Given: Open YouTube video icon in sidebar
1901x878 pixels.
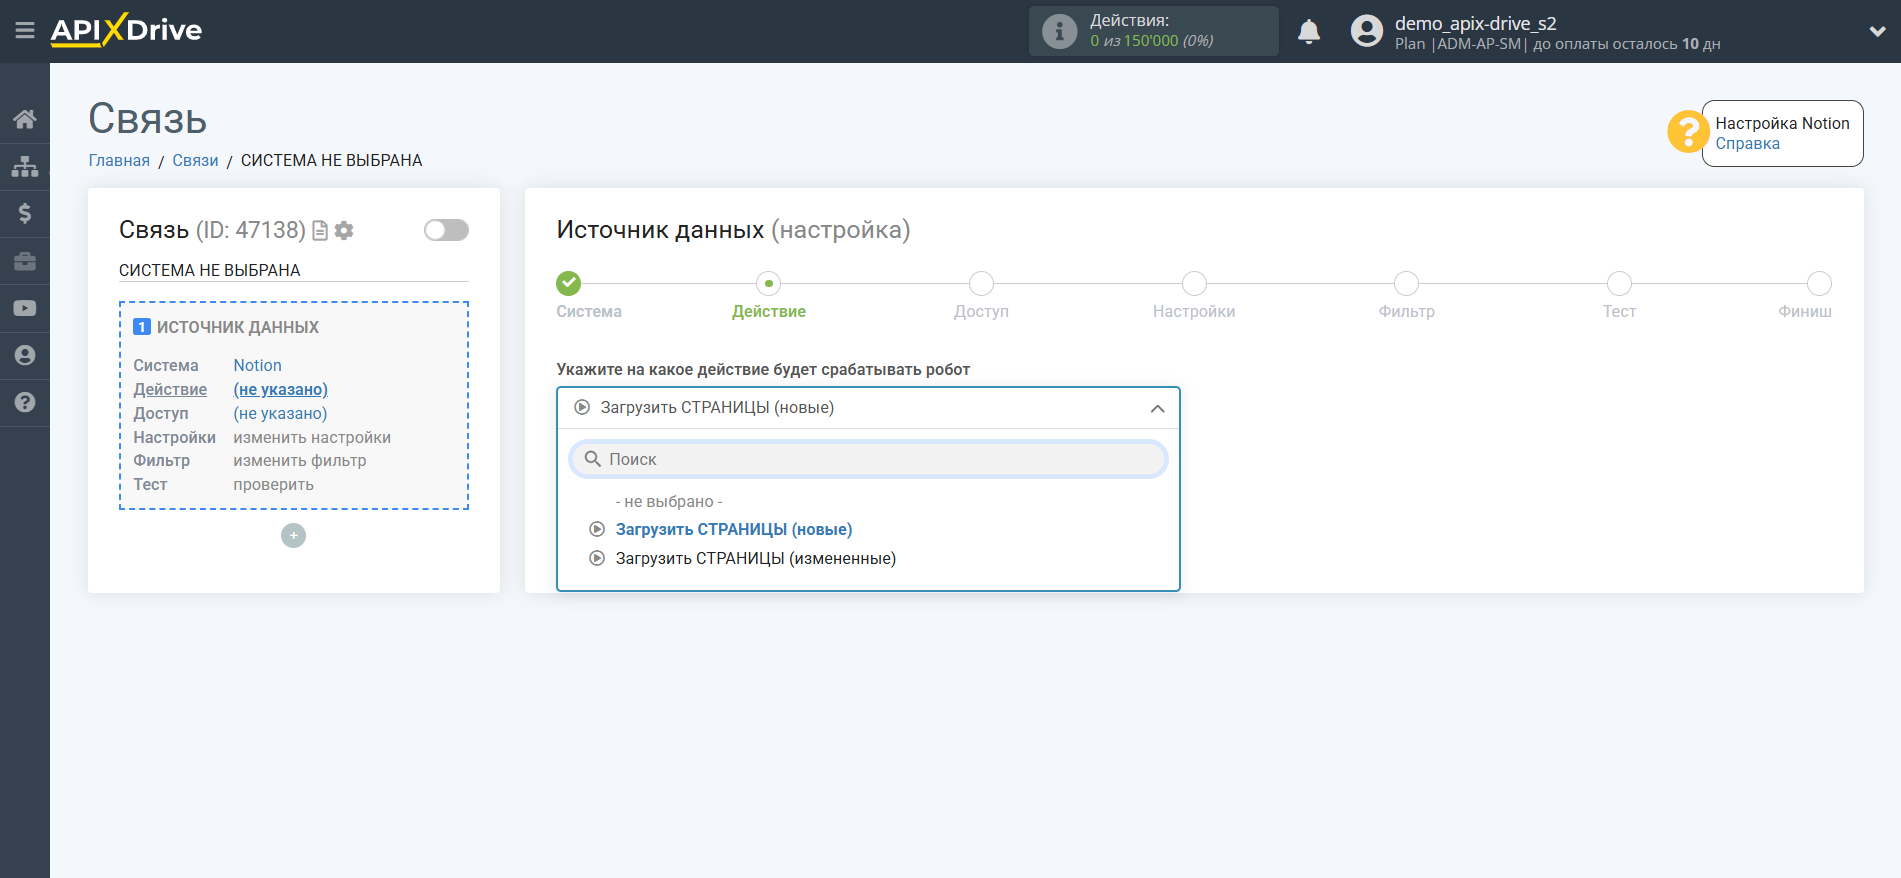Looking at the screenshot, I should [25, 308].
